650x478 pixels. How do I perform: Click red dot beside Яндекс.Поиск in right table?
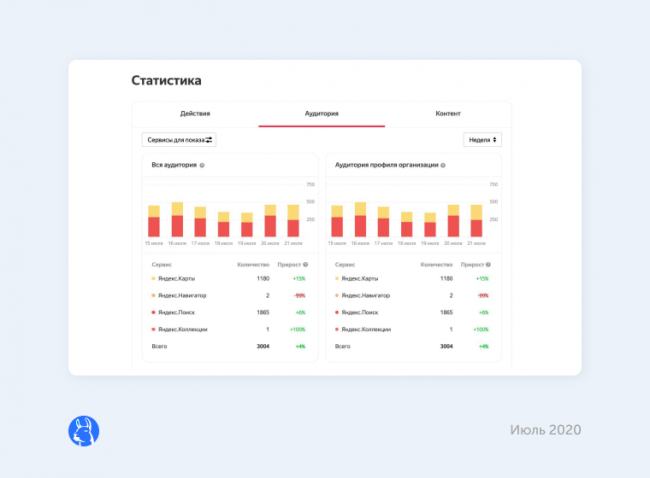[337, 312]
